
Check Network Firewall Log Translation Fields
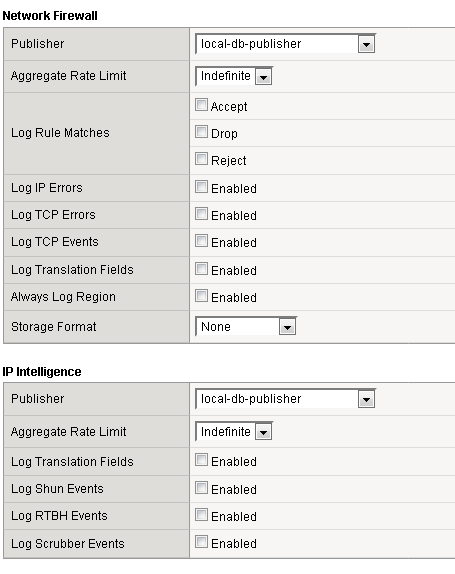[x=201, y=269]
